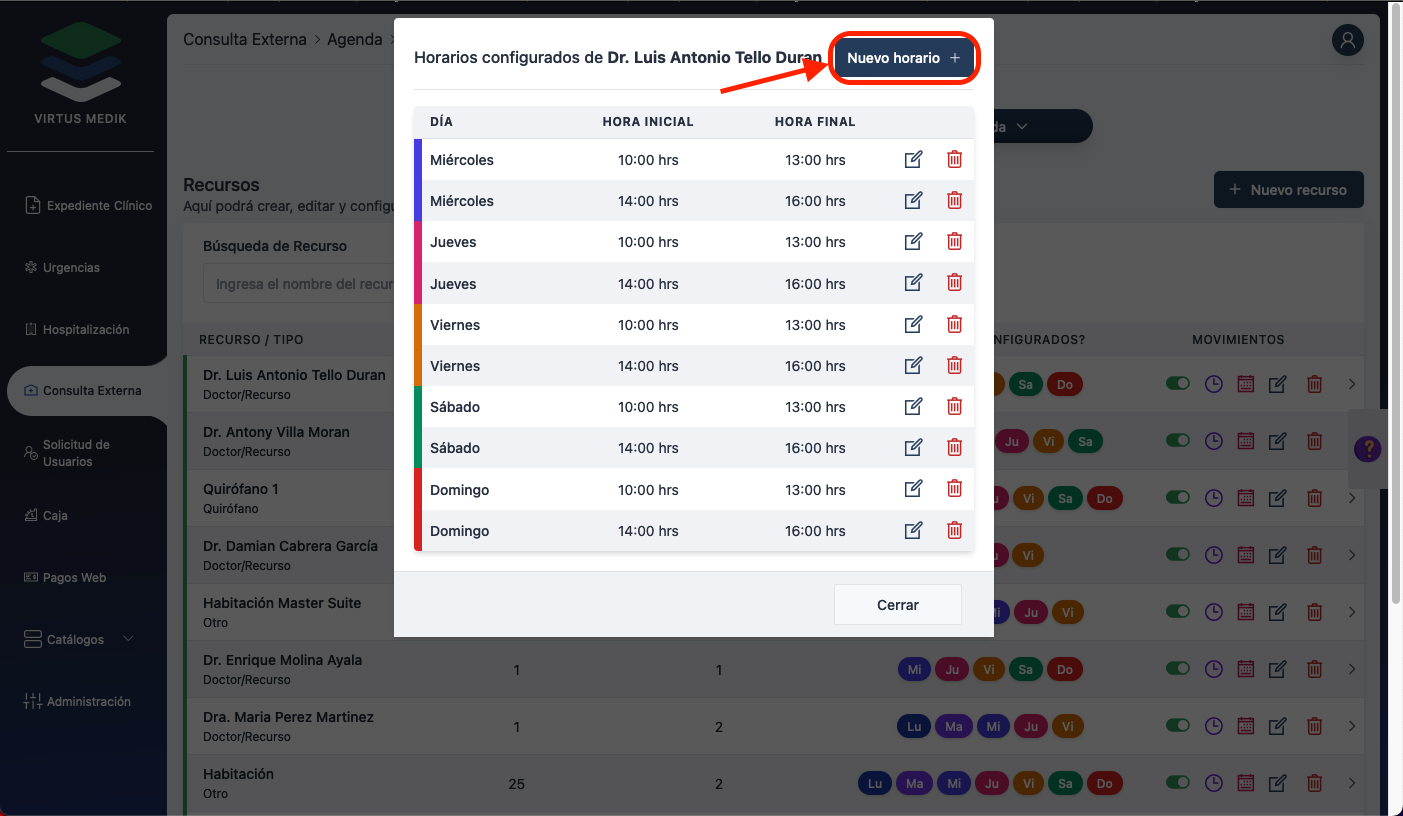Expand row chevron for the Habitación resource
Screen dimensions: 1403x816
pyautogui.click(x=1352, y=783)
